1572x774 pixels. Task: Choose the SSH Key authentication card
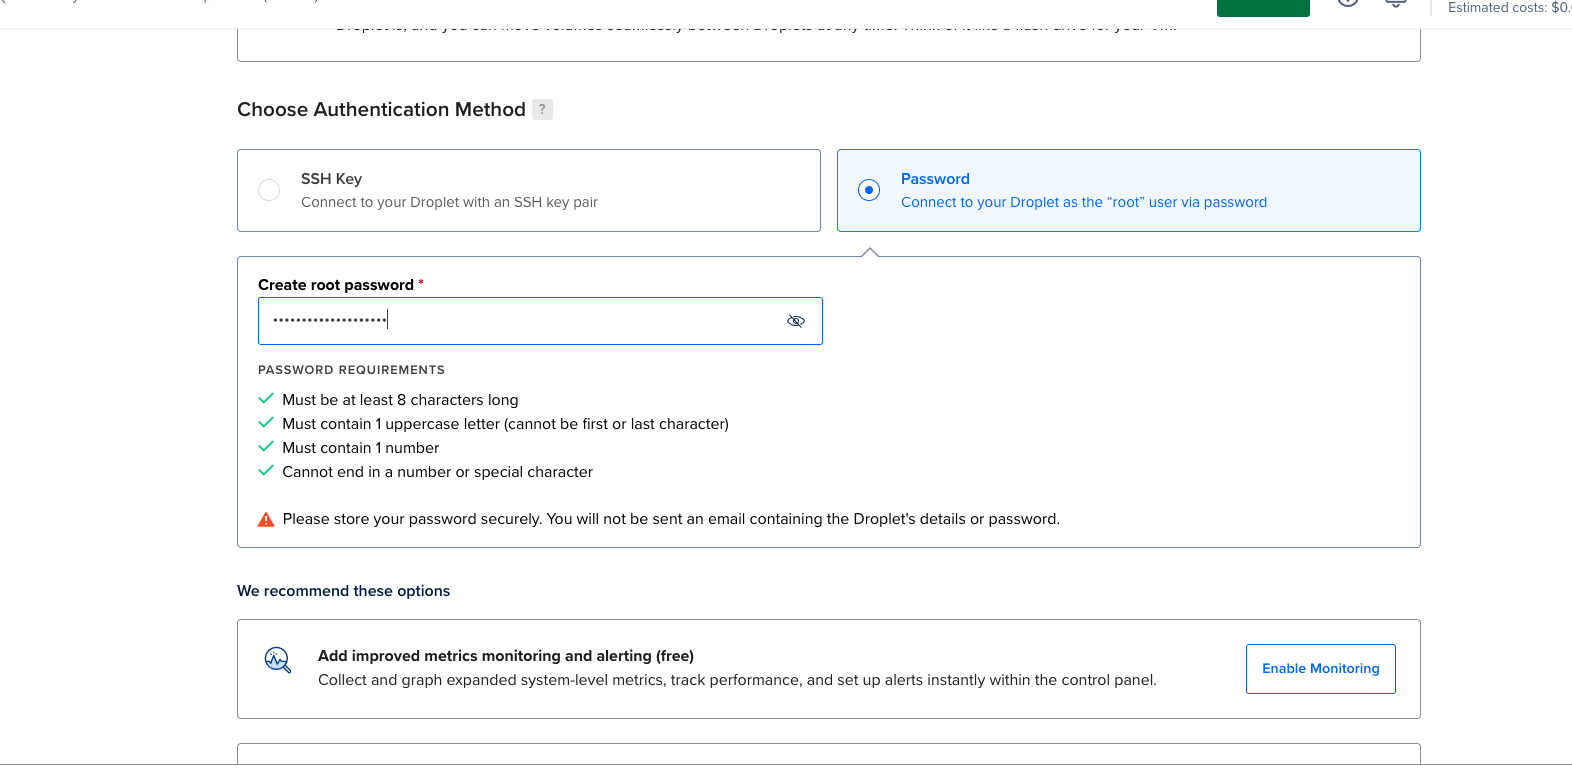point(528,190)
